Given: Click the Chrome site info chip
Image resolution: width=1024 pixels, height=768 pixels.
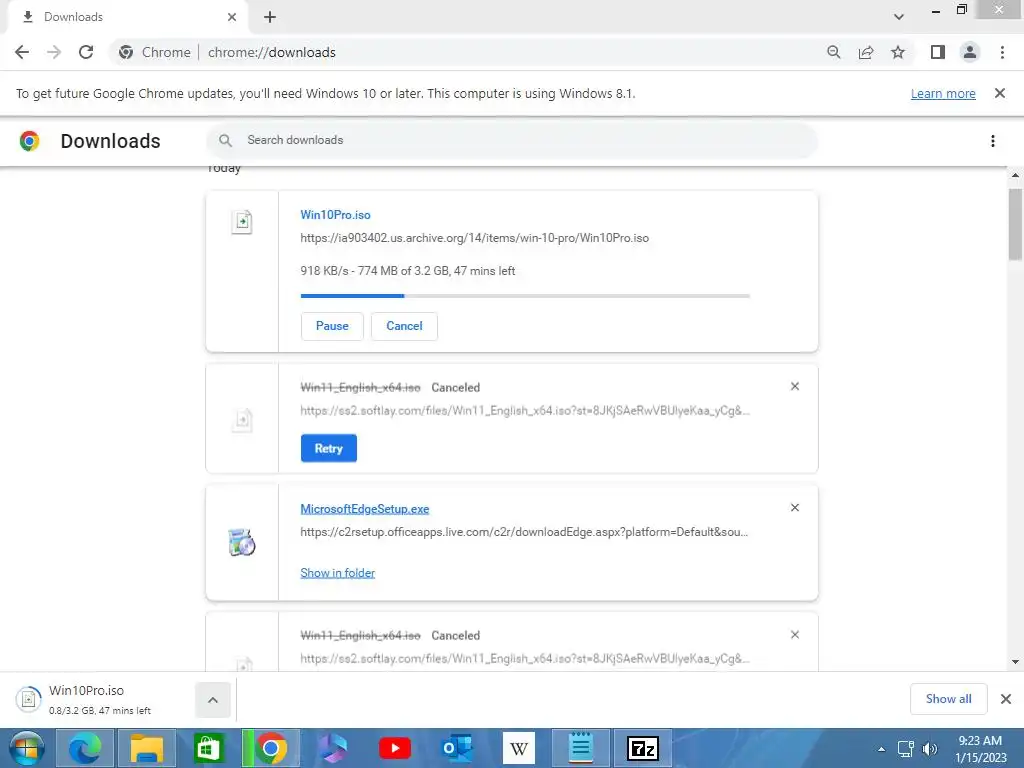Looking at the screenshot, I should coord(155,52).
